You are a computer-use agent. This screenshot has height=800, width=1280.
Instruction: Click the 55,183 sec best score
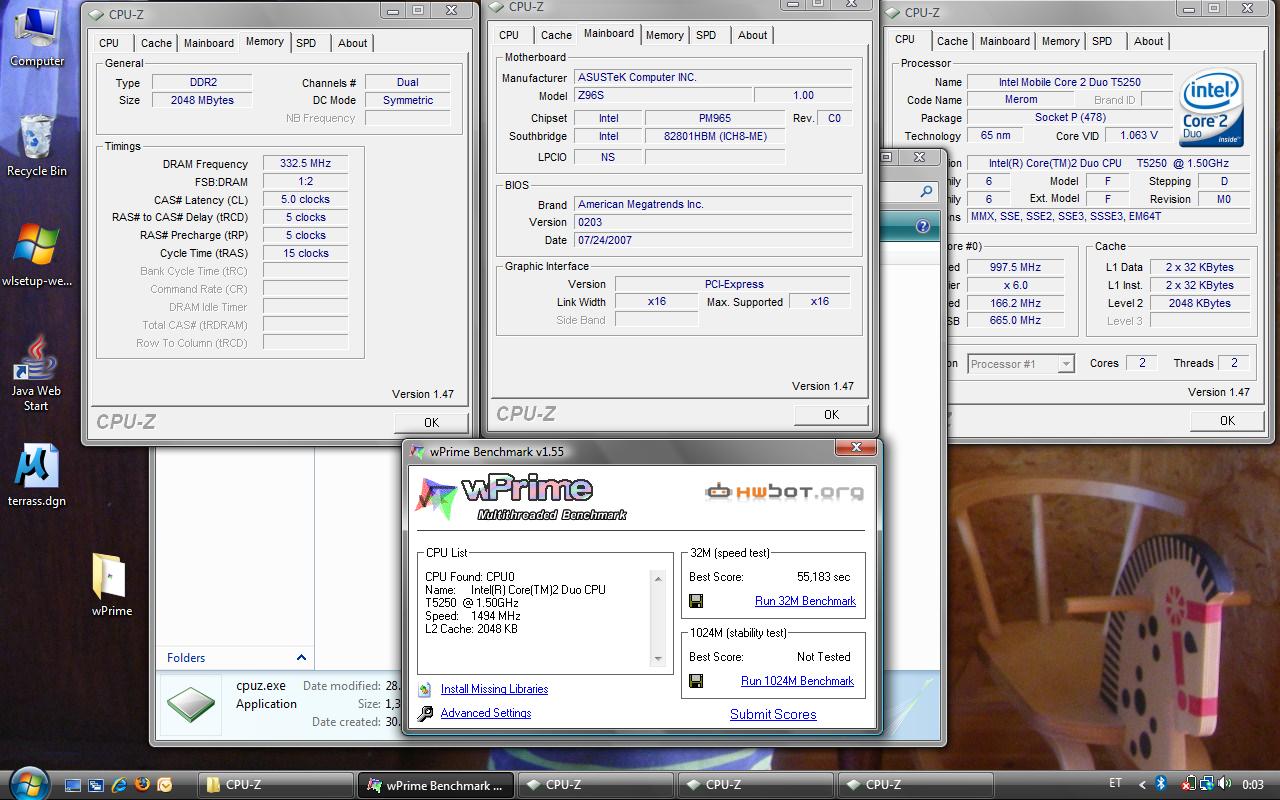(823, 577)
